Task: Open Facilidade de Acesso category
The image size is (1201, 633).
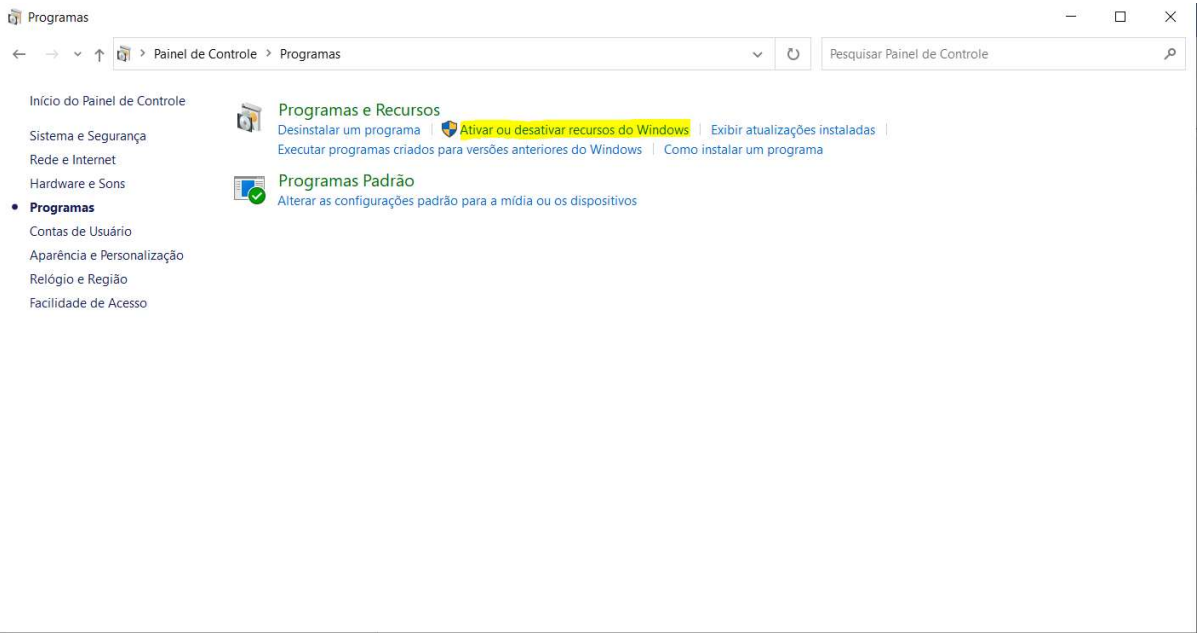Action: (88, 304)
